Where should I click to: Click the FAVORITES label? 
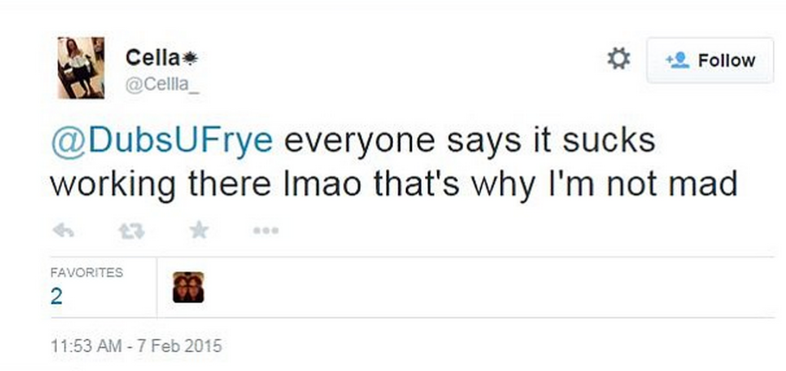tap(86, 273)
